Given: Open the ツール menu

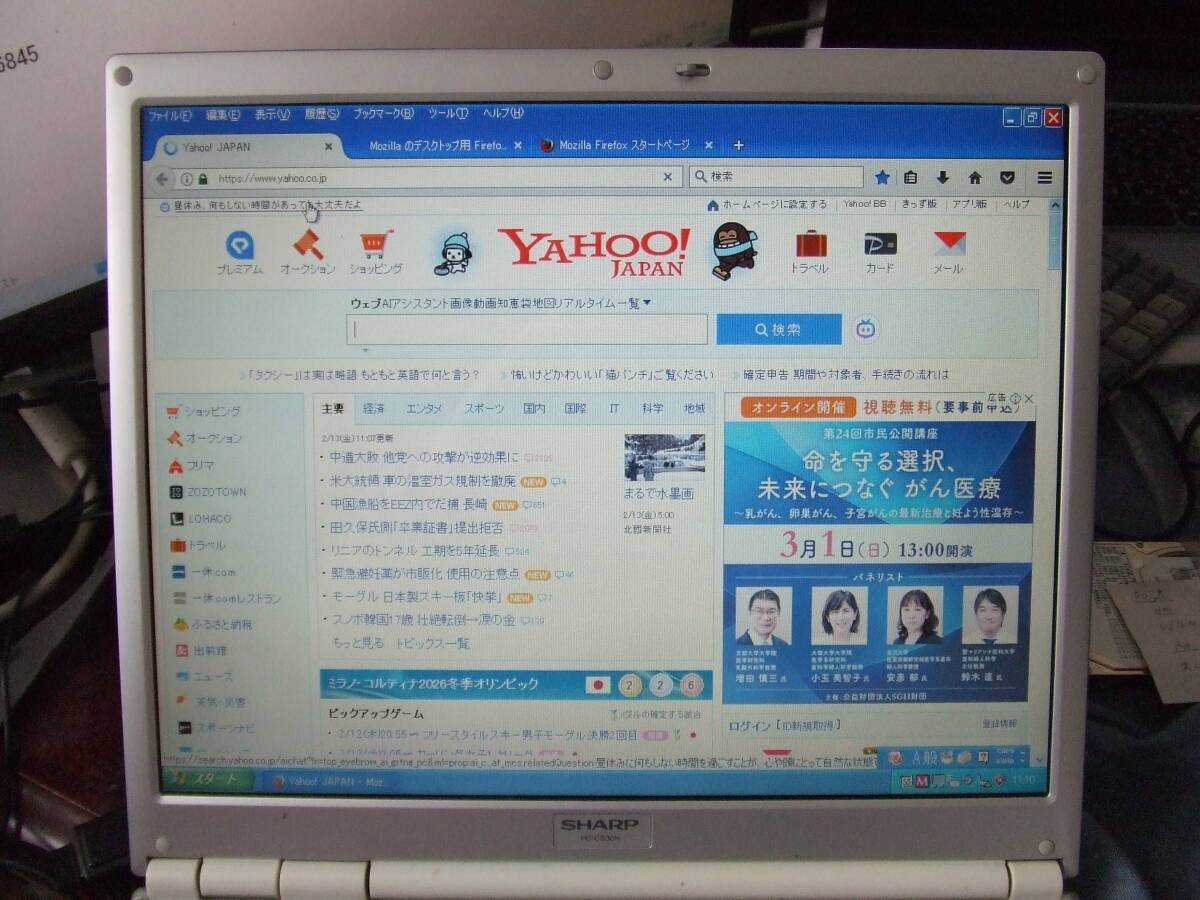Looking at the screenshot, I should click(x=447, y=114).
